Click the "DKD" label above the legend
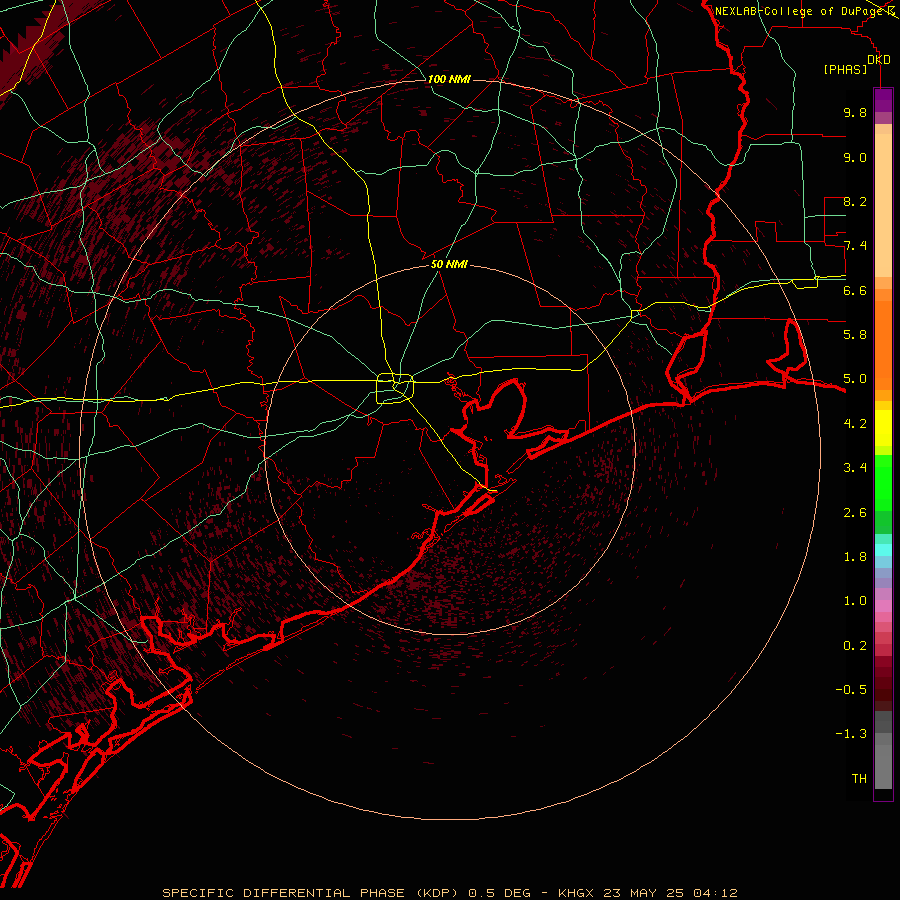The width and height of the screenshot is (900, 900). (x=879, y=60)
